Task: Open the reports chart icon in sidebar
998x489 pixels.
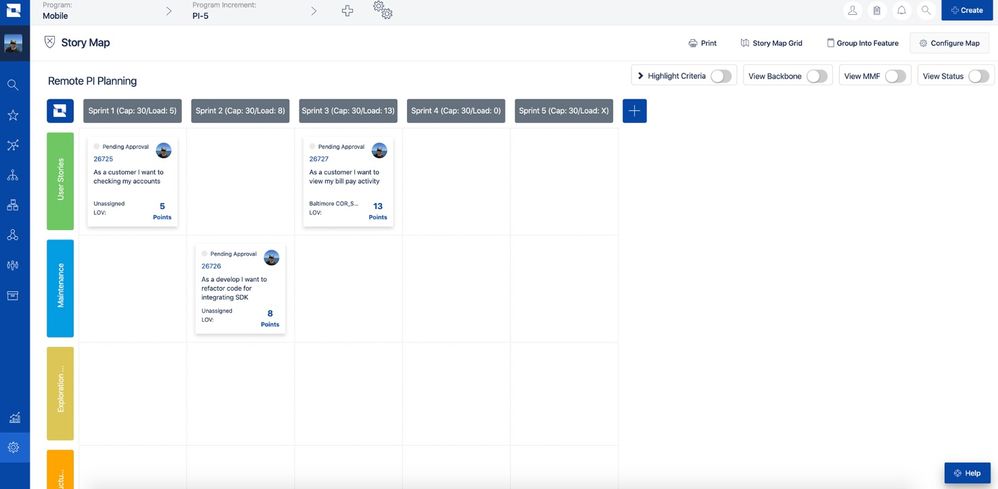Action: 14,418
